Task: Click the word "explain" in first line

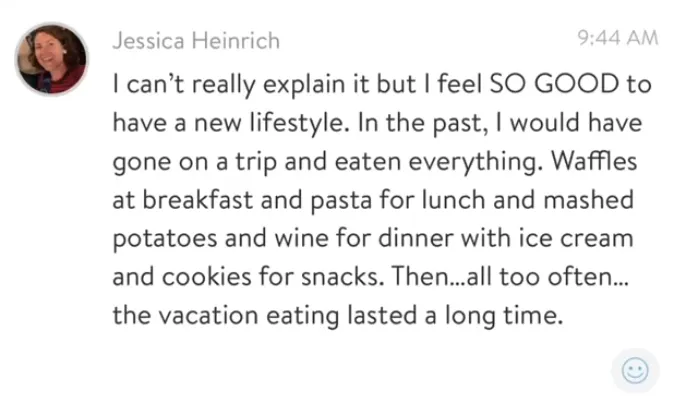Action: (x=320, y=84)
